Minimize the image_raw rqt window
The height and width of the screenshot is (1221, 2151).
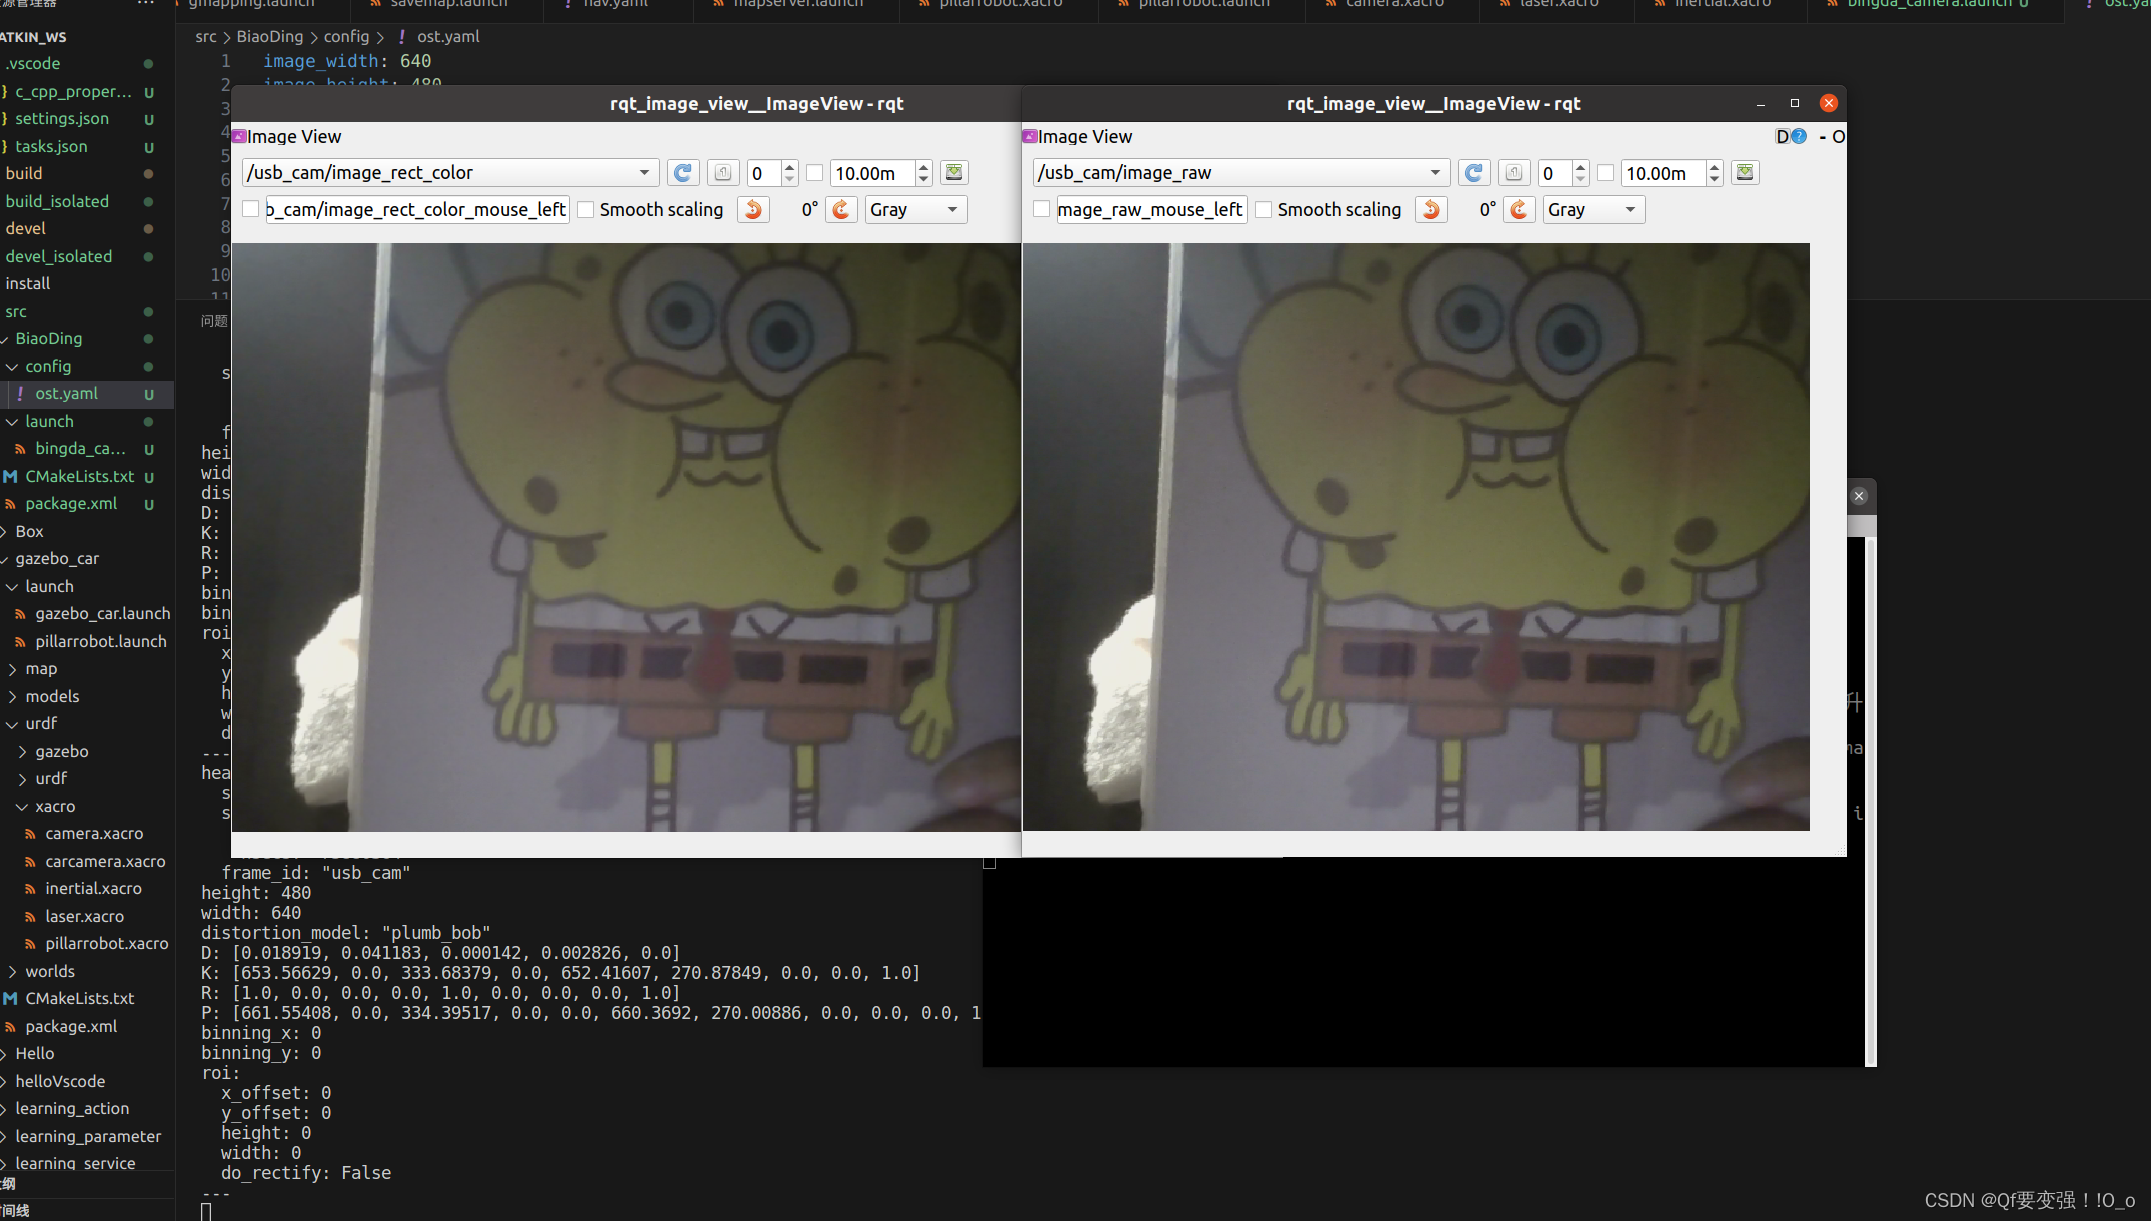(1761, 104)
